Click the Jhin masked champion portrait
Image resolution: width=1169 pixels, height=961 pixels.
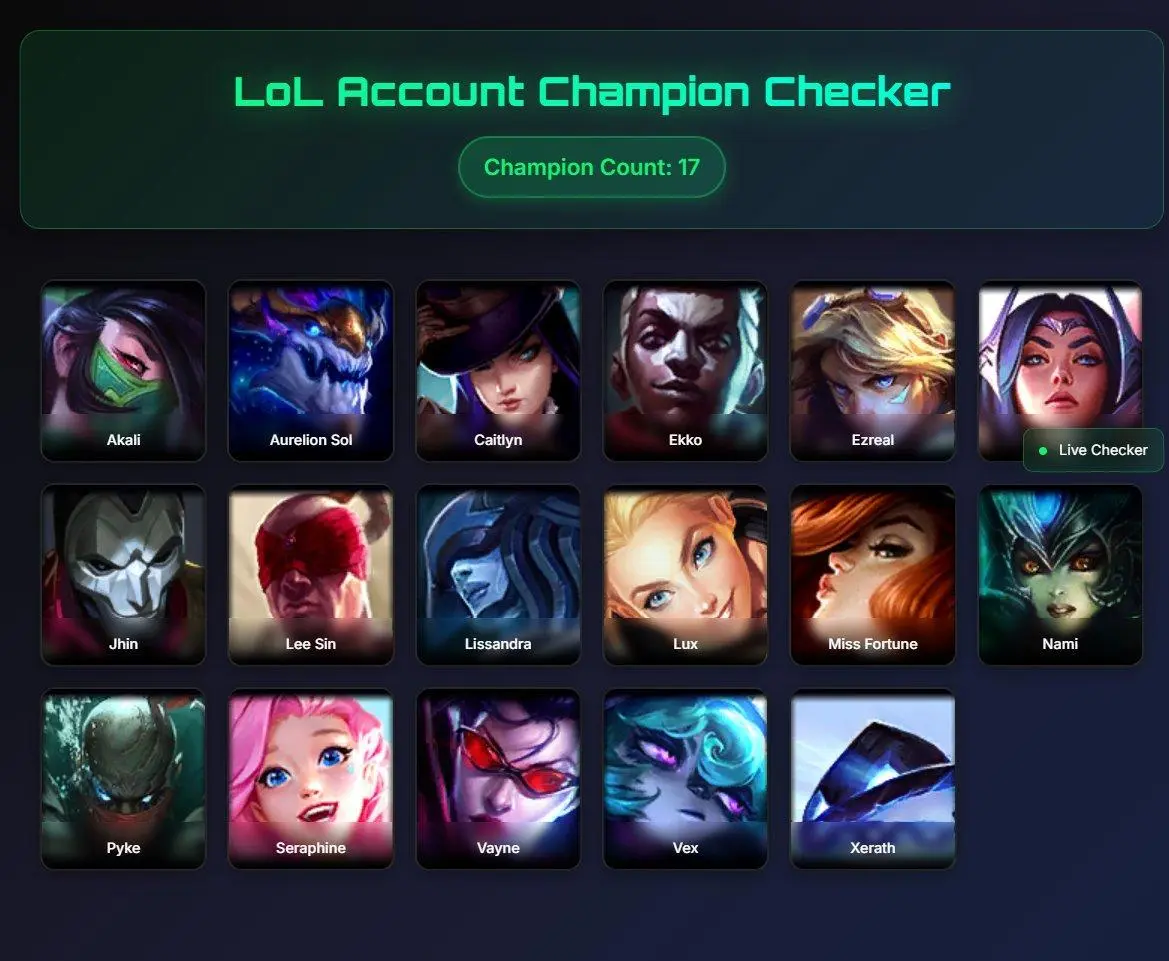[x=123, y=575]
